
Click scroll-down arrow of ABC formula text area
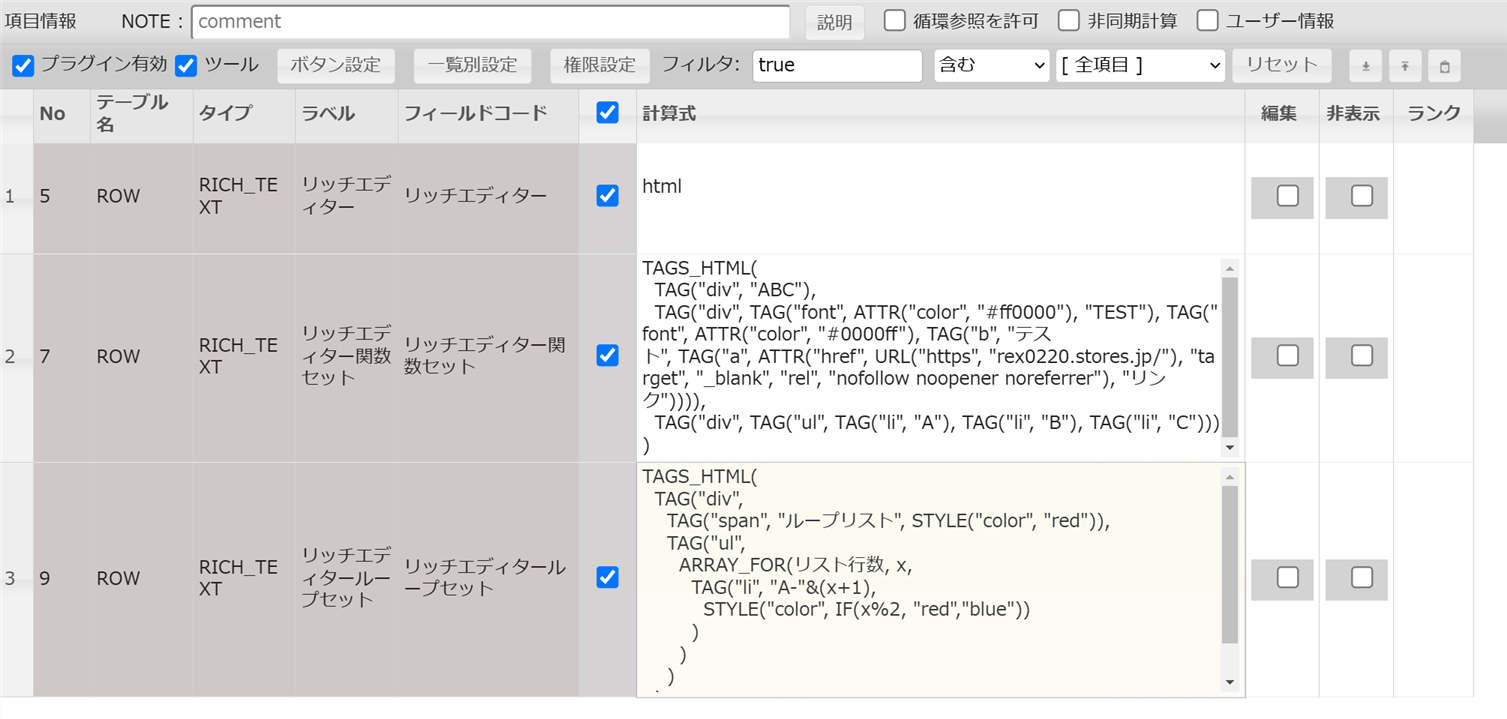pyautogui.click(x=1230, y=447)
